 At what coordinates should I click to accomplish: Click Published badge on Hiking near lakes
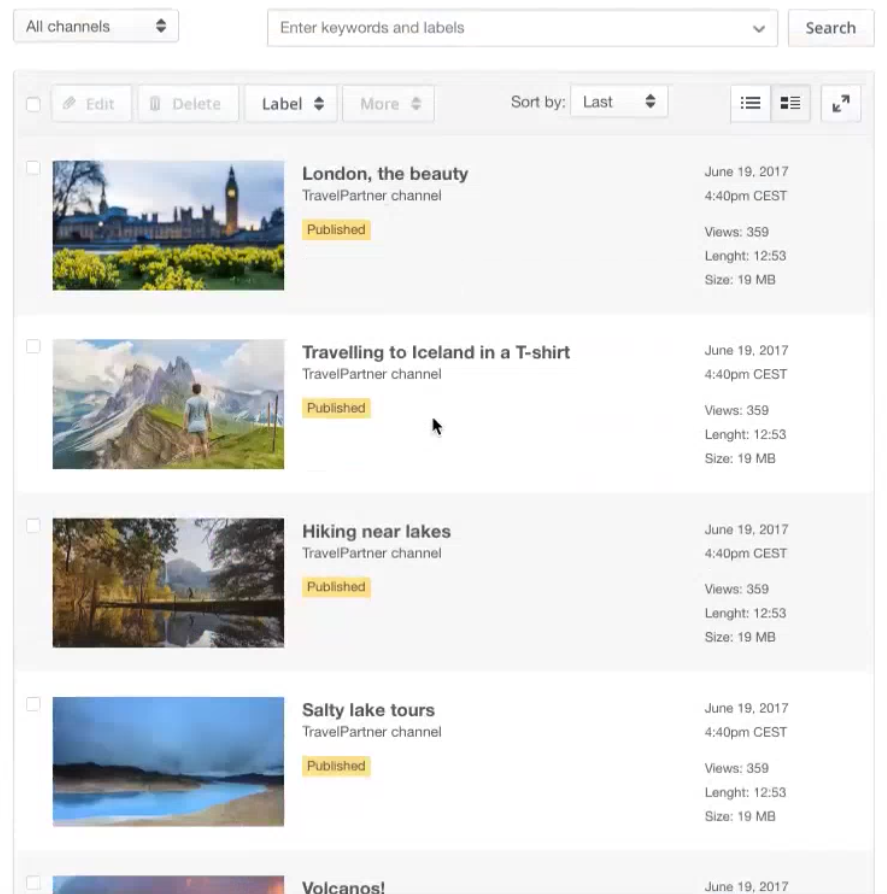(x=336, y=587)
